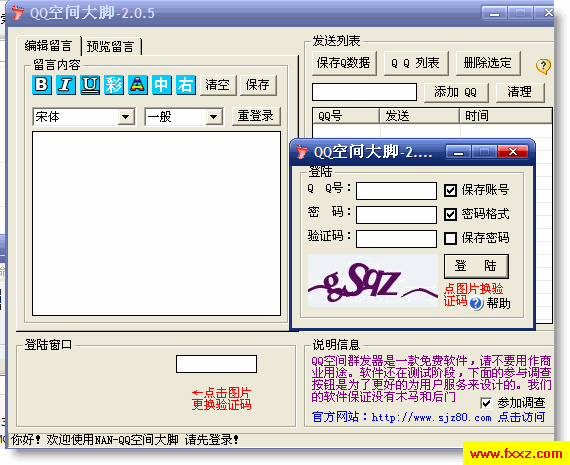Select the rainbow A font color icon
This screenshot has width=570, height=465.
pos(138,85)
